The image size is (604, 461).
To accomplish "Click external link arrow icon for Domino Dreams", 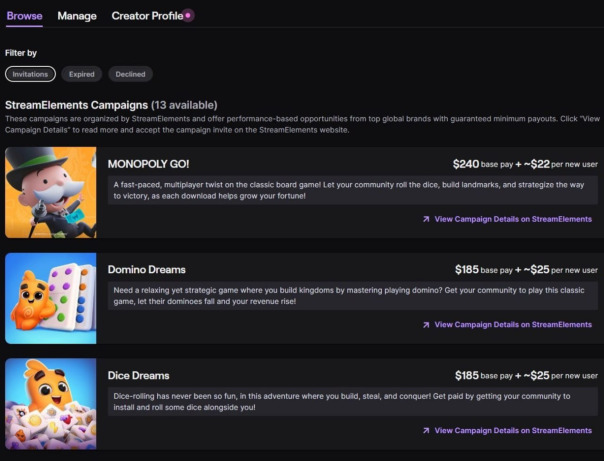I will coord(426,325).
